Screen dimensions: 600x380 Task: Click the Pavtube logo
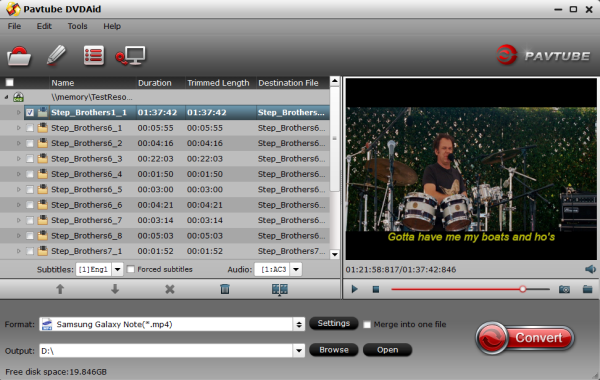[543, 55]
